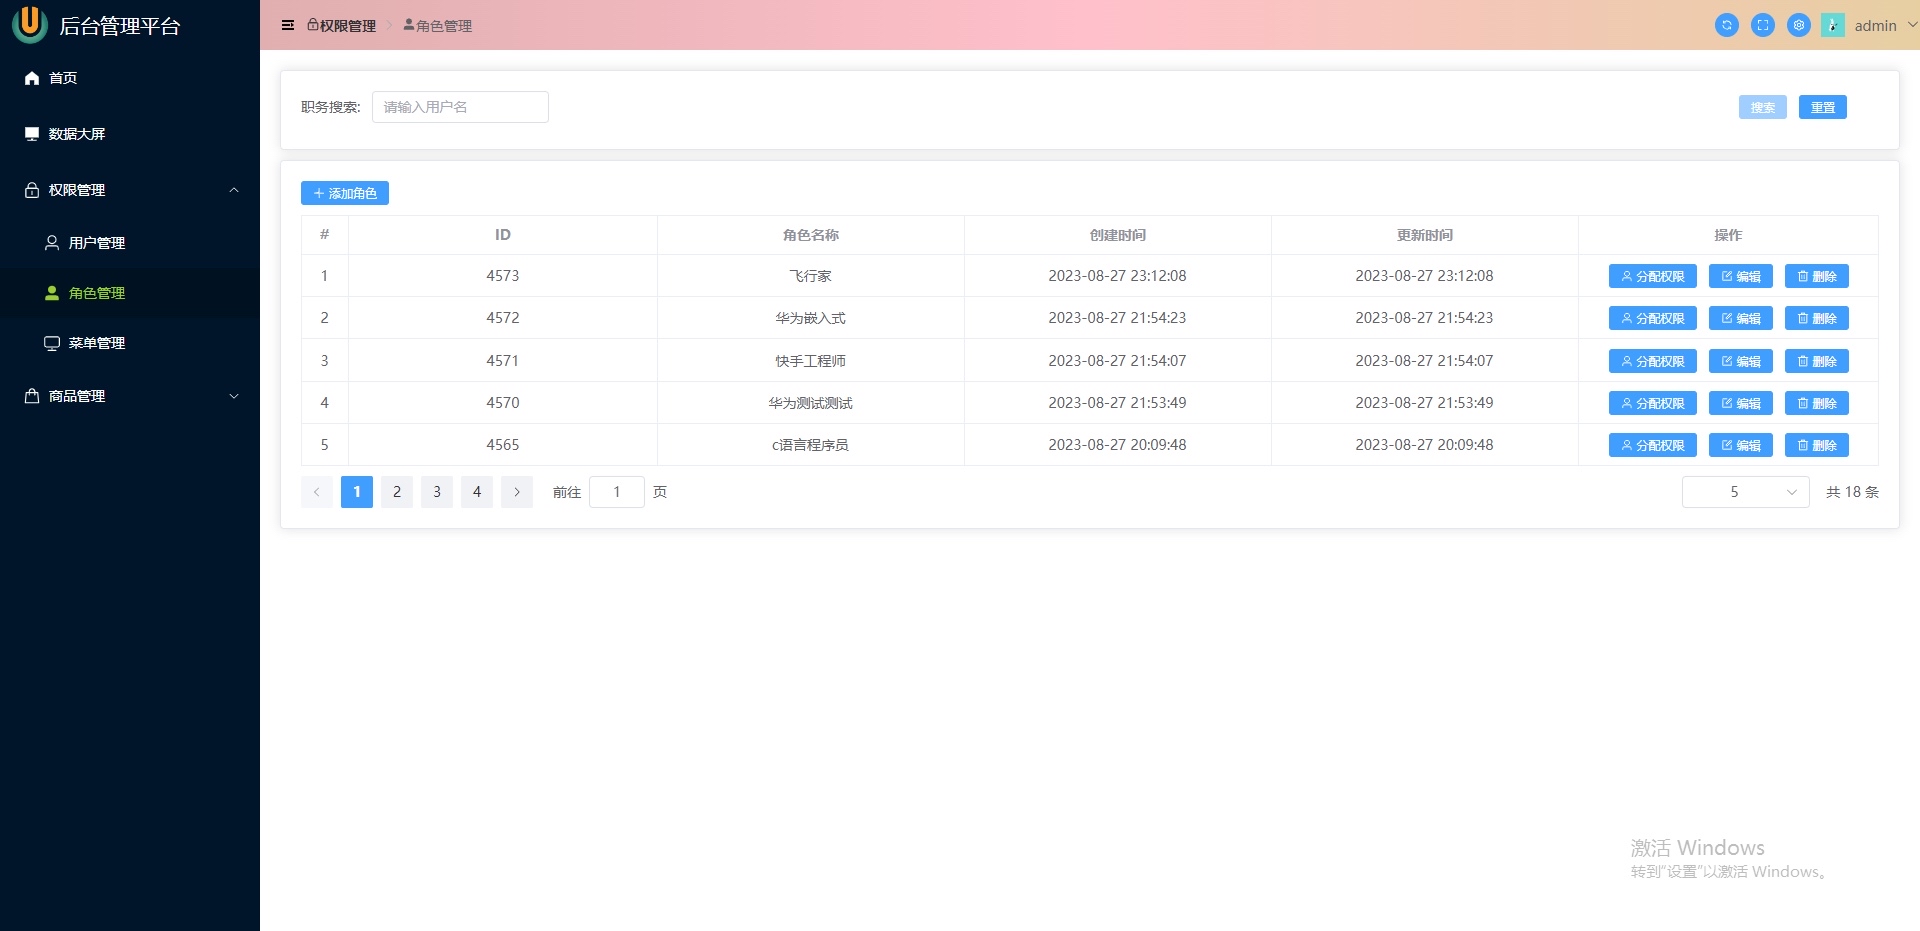Assign permissions for role 华为嵌入式
This screenshot has width=1920, height=931.
click(x=1653, y=318)
